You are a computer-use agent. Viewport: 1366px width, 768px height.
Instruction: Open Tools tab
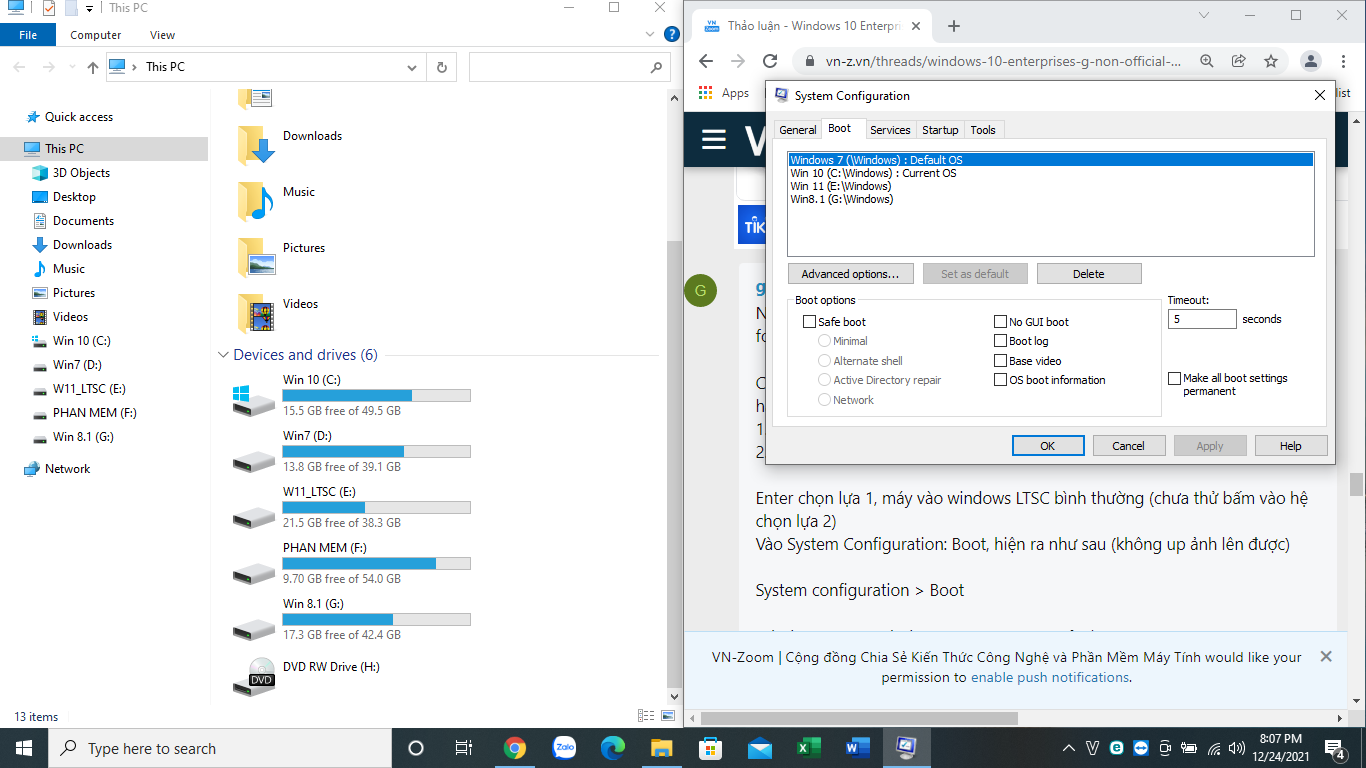(x=983, y=130)
